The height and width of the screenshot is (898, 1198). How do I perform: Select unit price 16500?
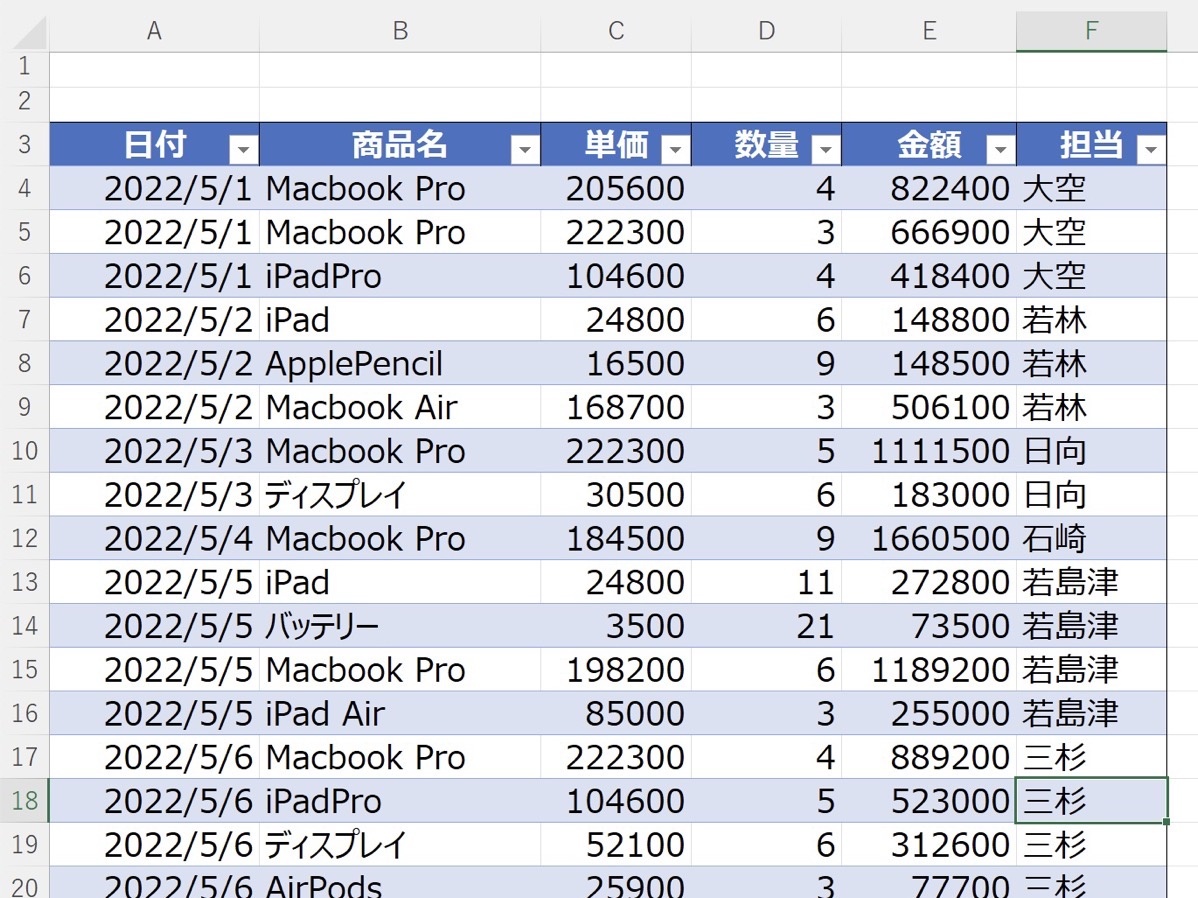(x=616, y=363)
